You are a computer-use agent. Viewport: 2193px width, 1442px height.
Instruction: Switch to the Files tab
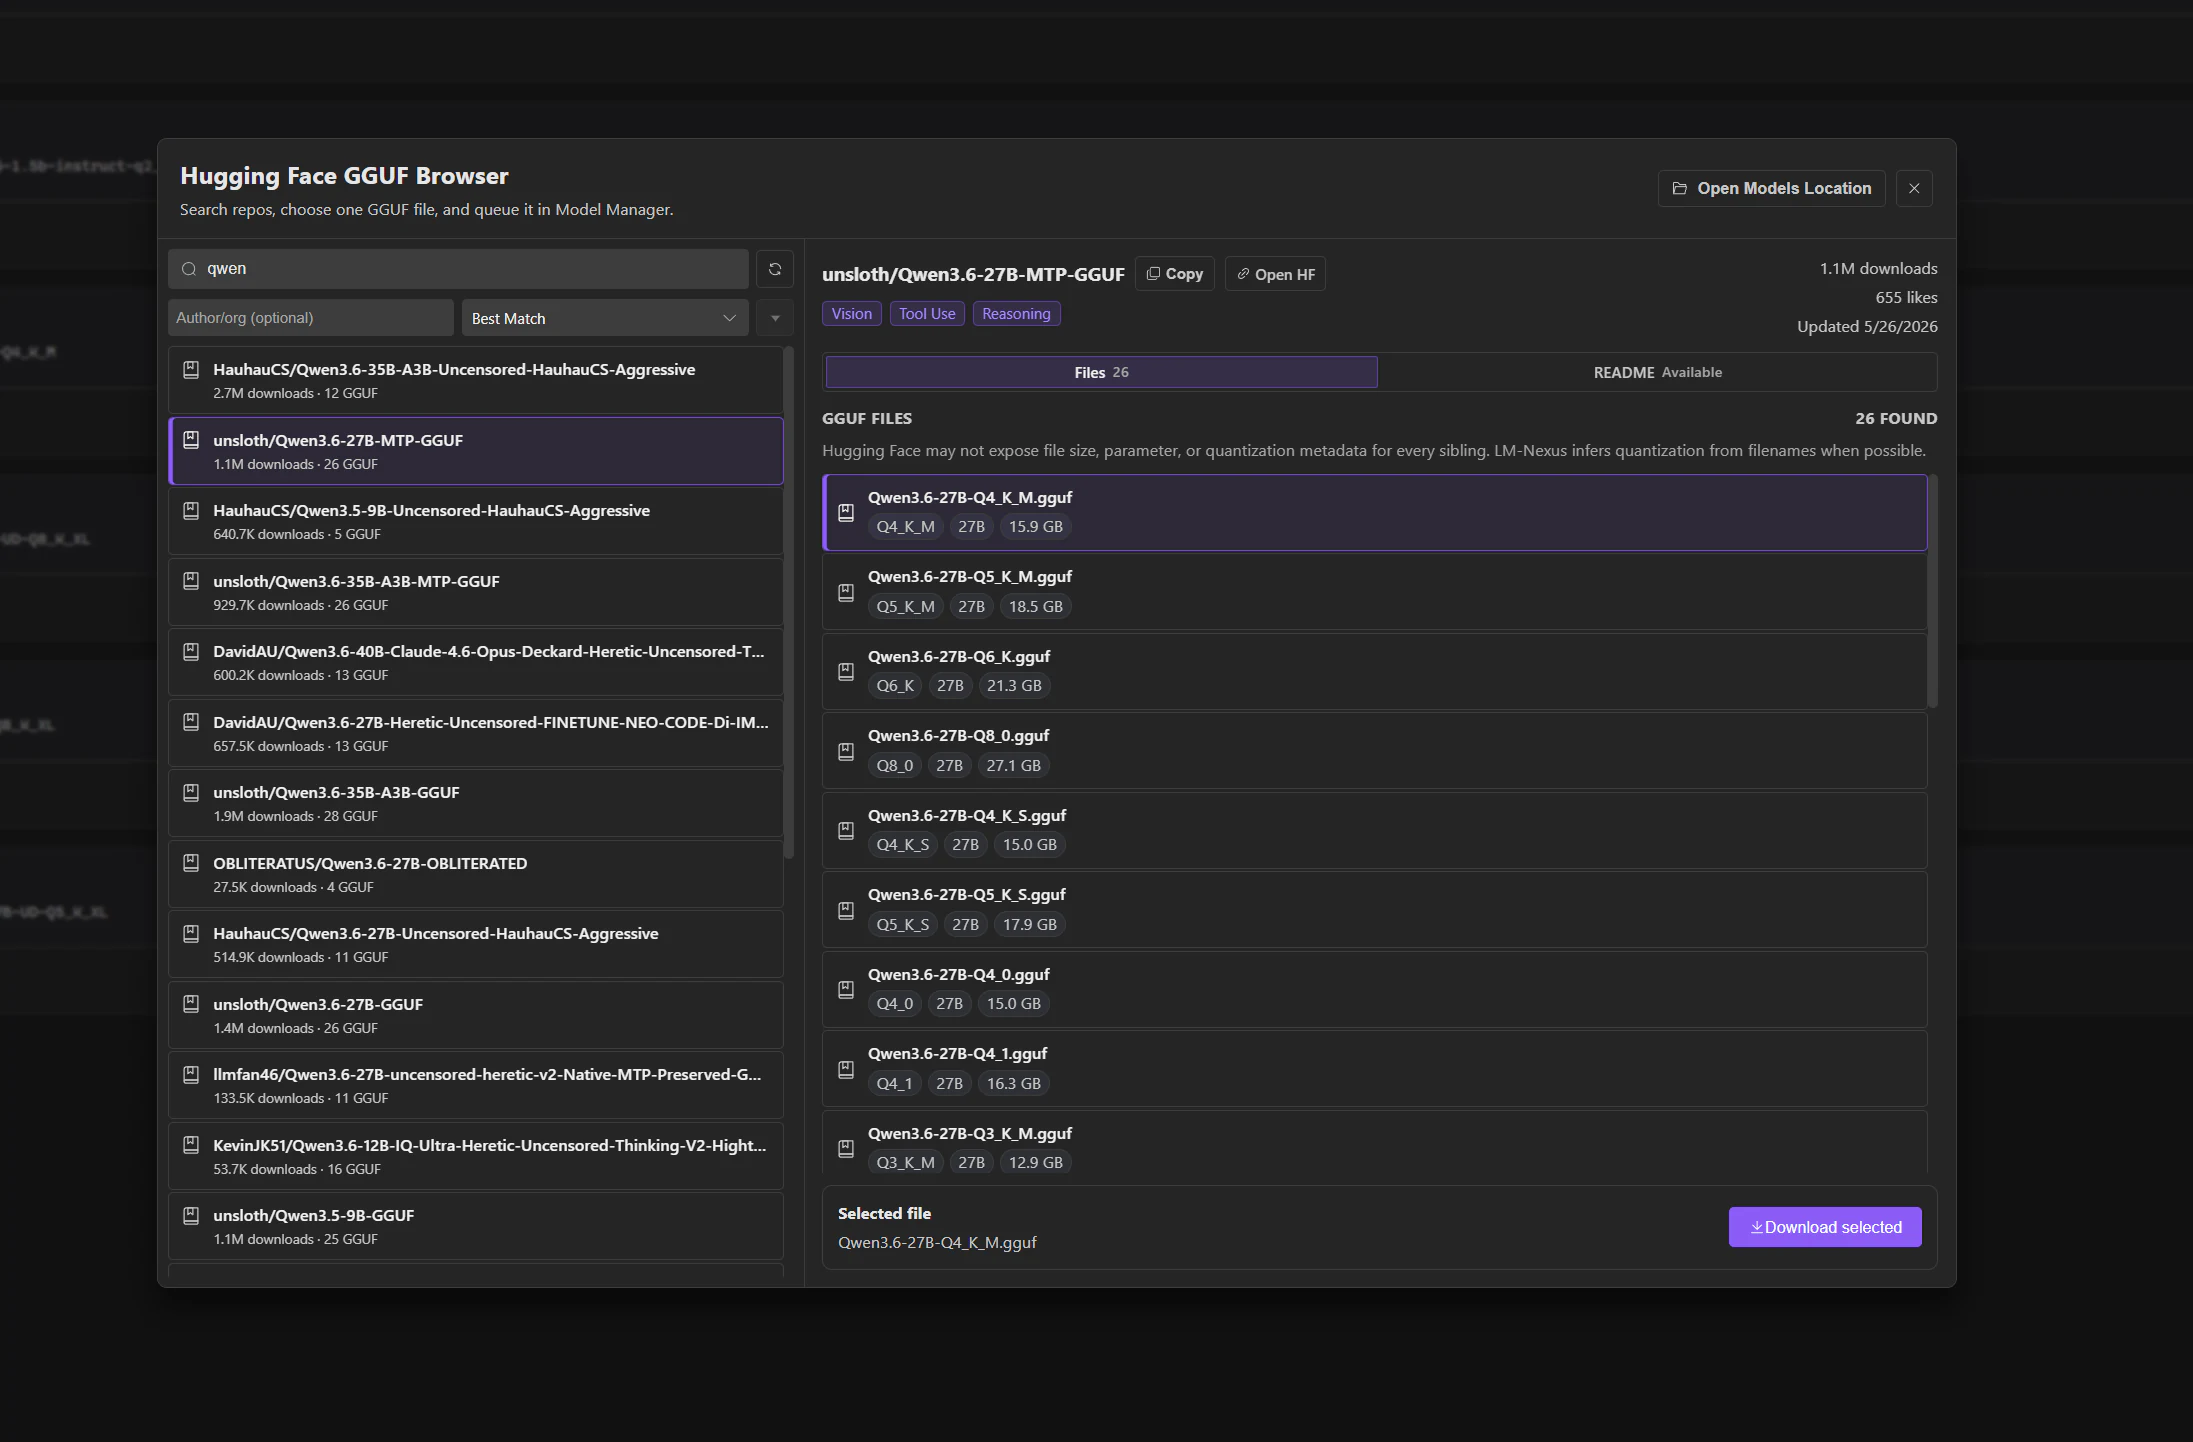pos(1101,372)
